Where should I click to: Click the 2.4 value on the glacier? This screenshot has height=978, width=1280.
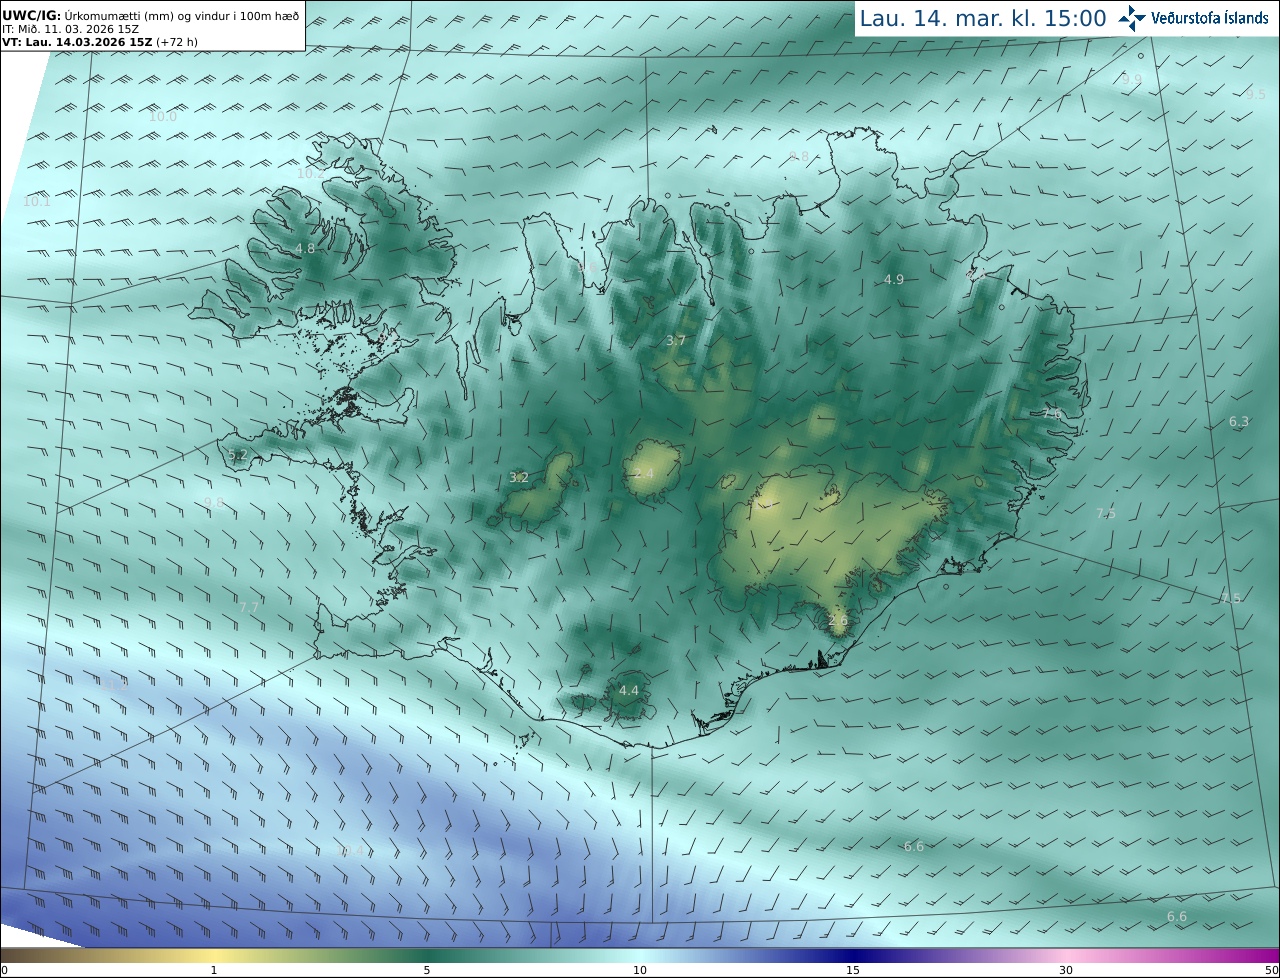(643, 473)
